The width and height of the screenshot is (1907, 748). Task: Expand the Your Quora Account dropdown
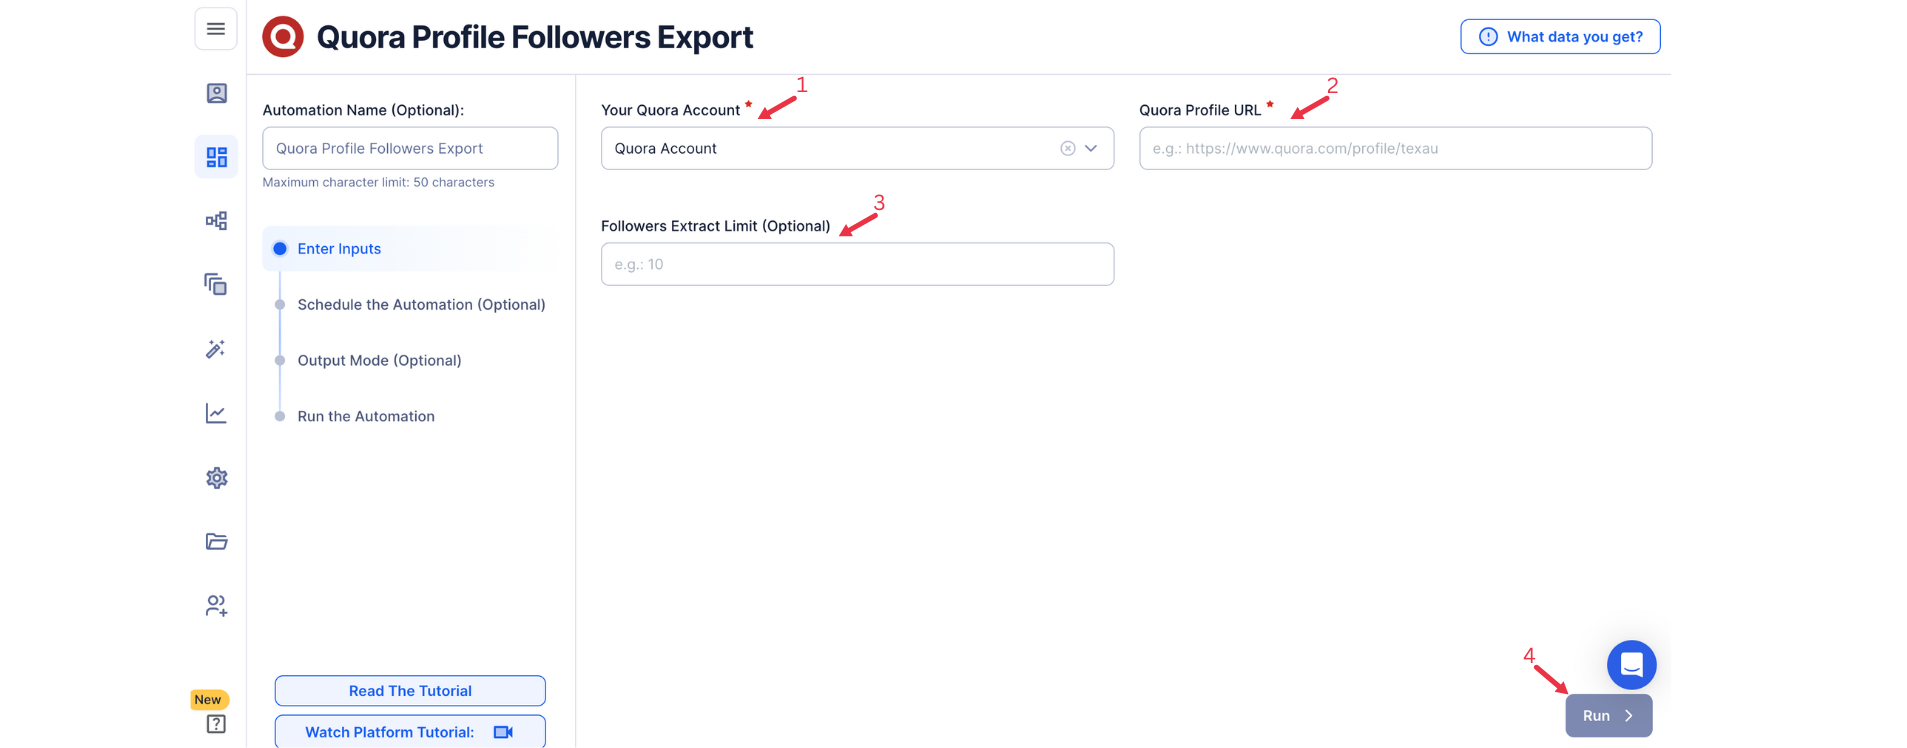click(1091, 148)
